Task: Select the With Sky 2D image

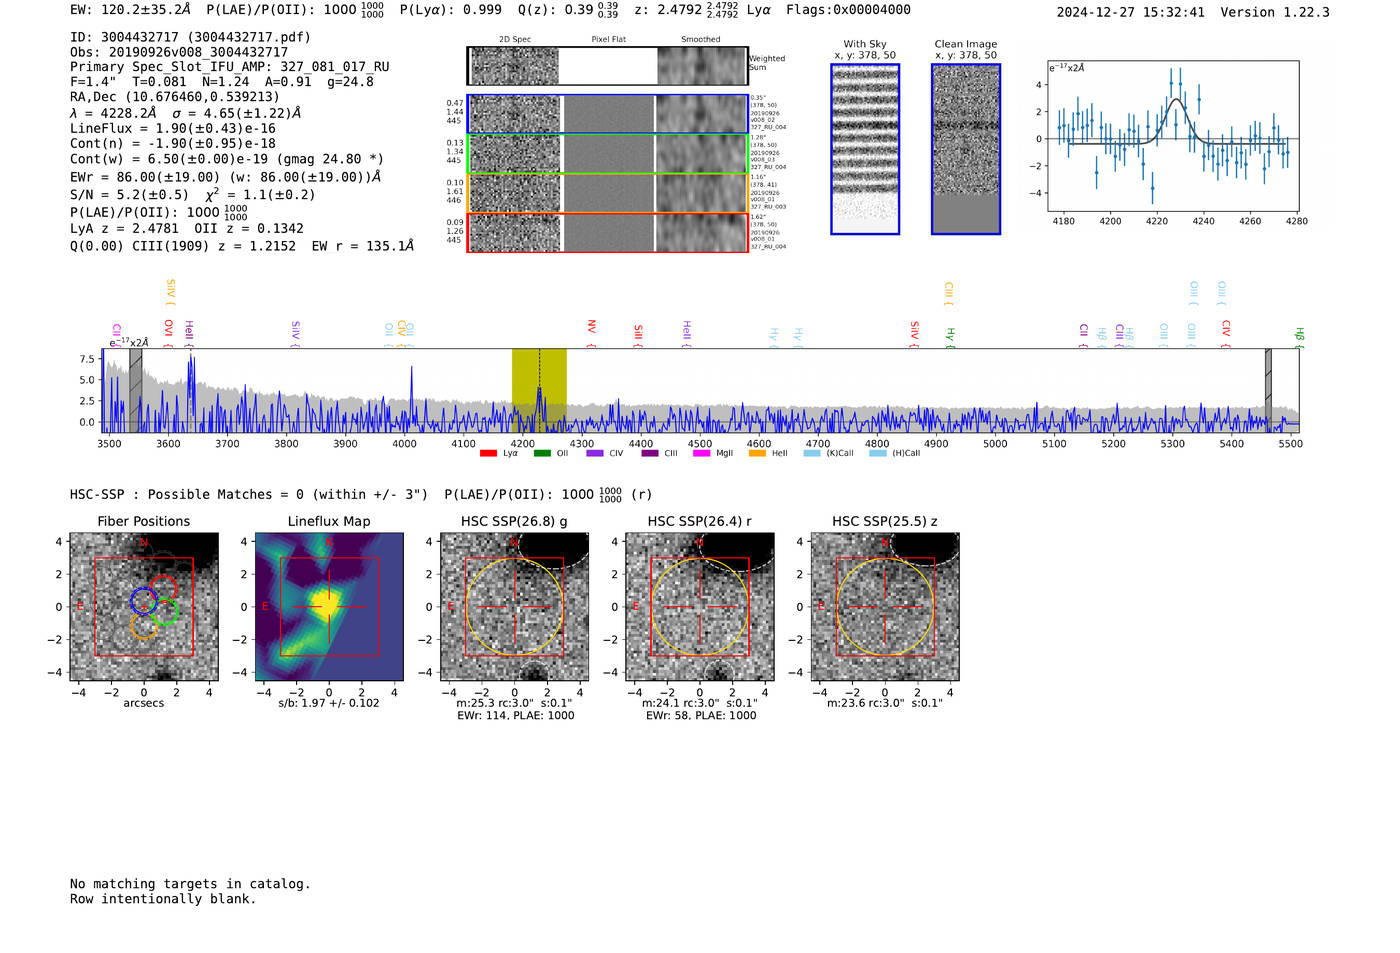Action: 865,149
